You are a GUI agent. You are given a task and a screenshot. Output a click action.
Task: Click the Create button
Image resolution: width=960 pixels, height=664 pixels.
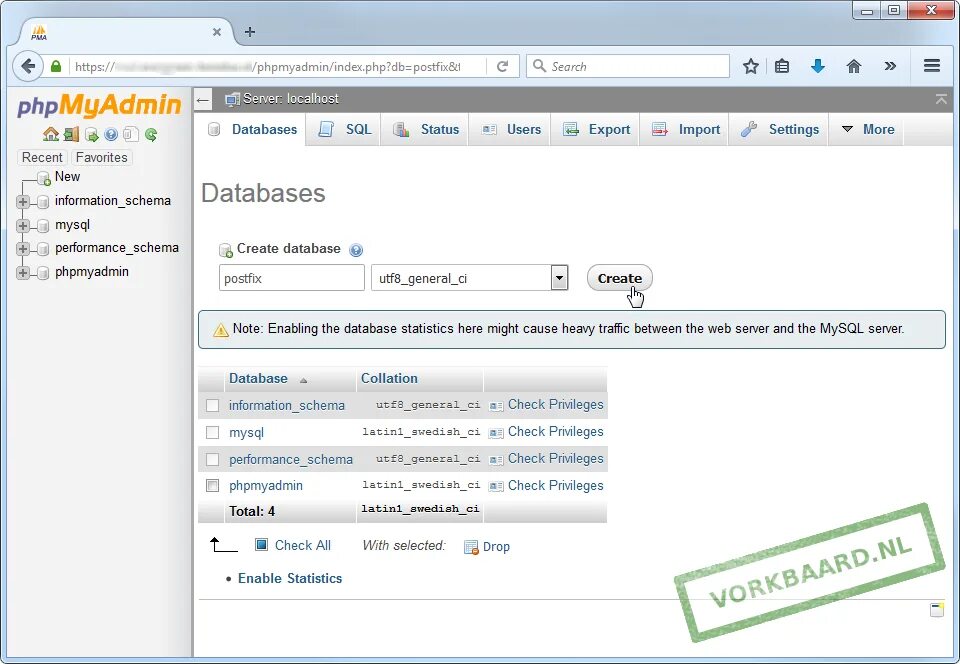pos(620,278)
